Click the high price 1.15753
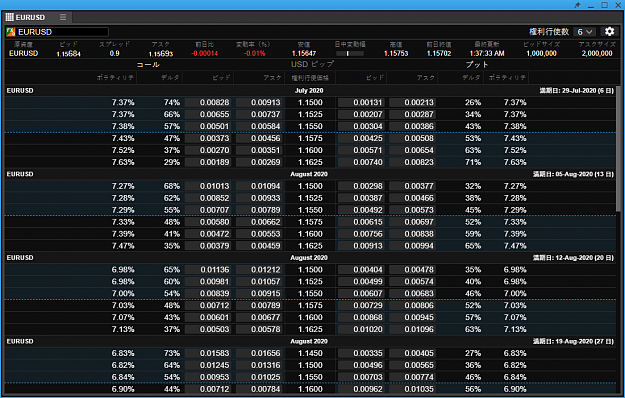This screenshot has height=398, width=625. point(396,53)
